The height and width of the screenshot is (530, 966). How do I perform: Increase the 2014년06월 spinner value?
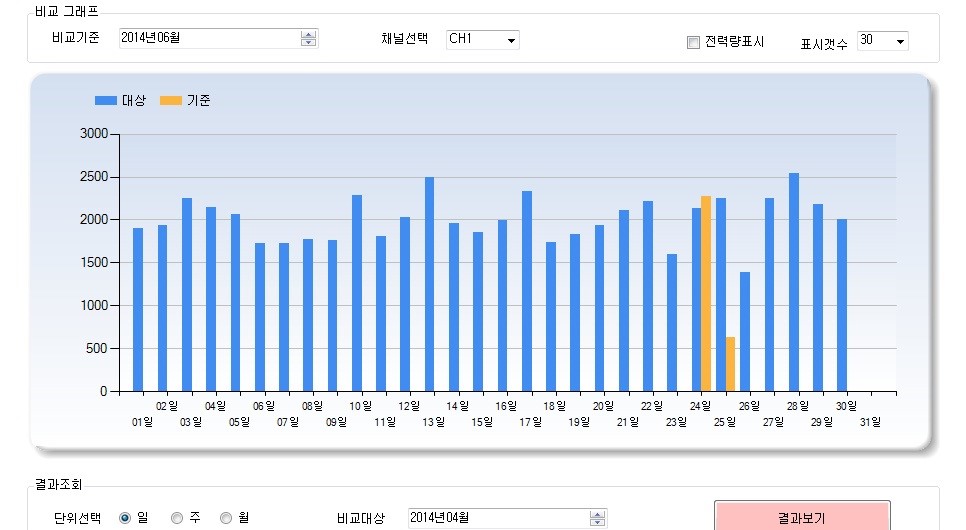[308, 35]
